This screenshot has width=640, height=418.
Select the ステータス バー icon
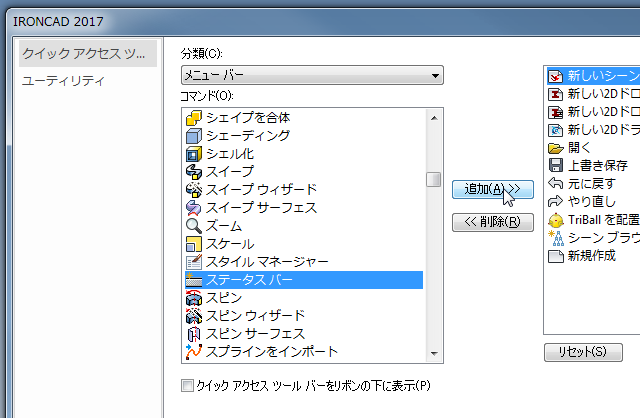194,280
